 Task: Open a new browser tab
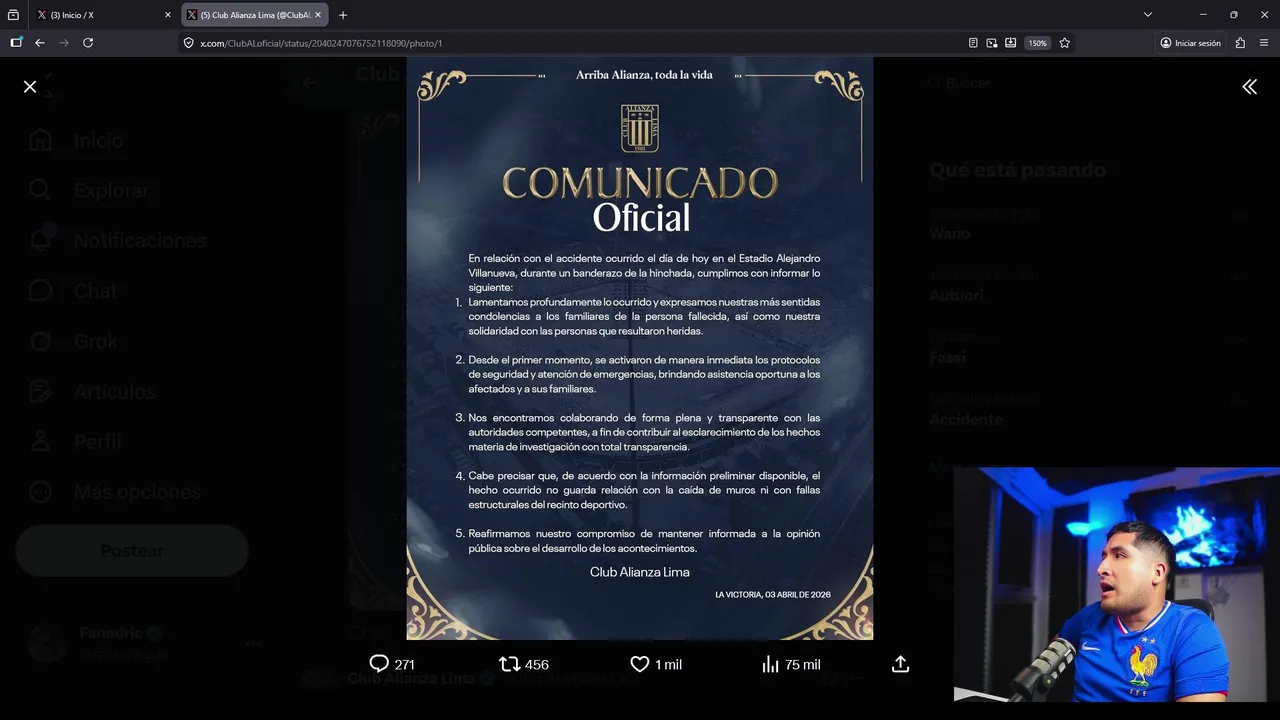pyautogui.click(x=343, y=15)
